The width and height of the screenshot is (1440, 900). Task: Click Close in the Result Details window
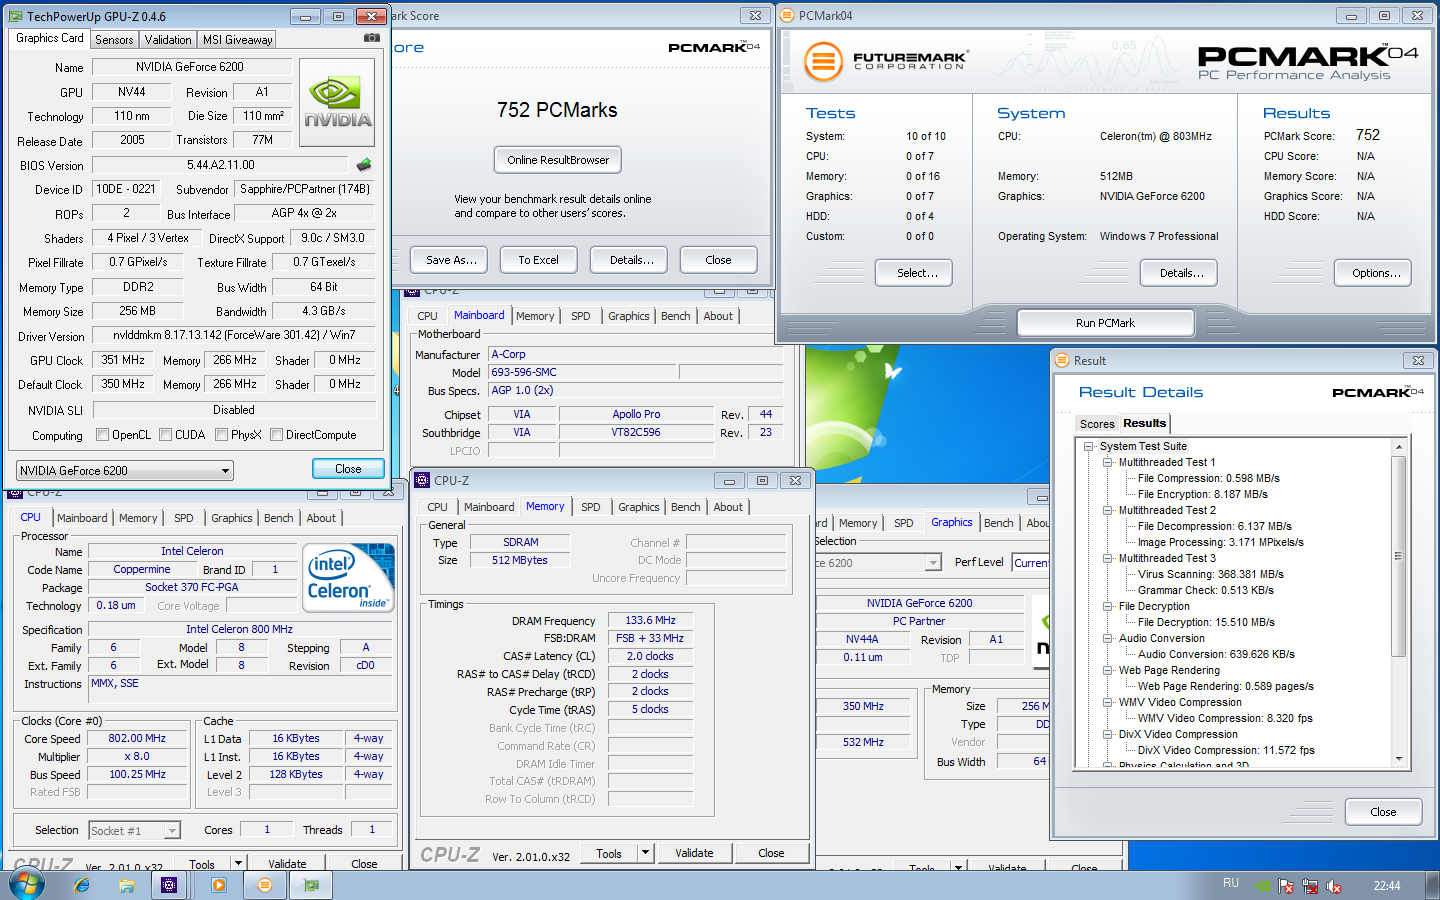pyautogui.click(x=1383, y=812)
